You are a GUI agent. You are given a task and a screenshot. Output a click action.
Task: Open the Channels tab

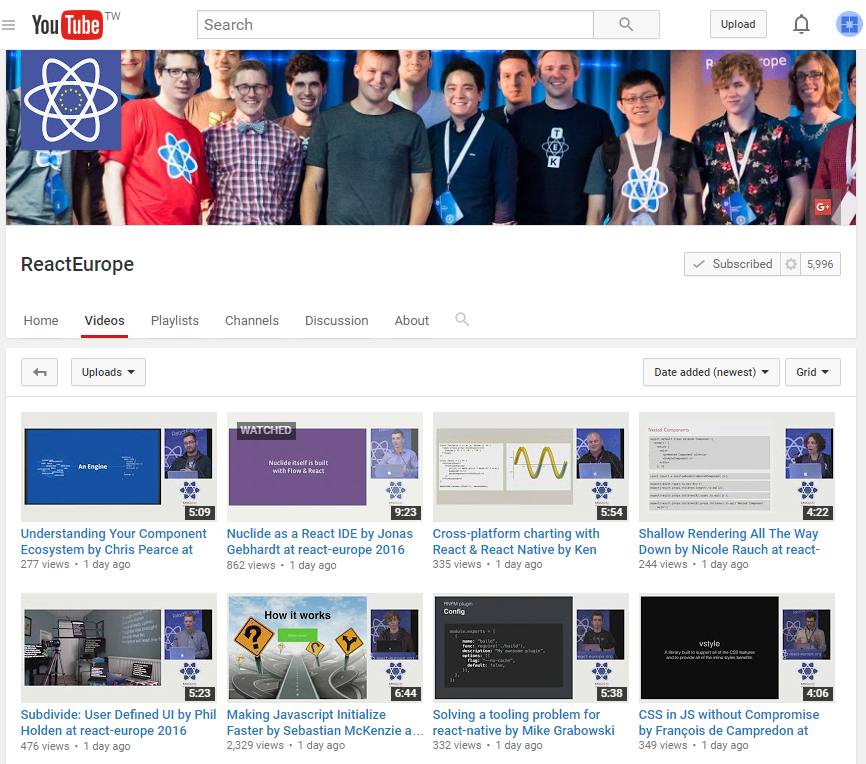click(x=252, y=320)
